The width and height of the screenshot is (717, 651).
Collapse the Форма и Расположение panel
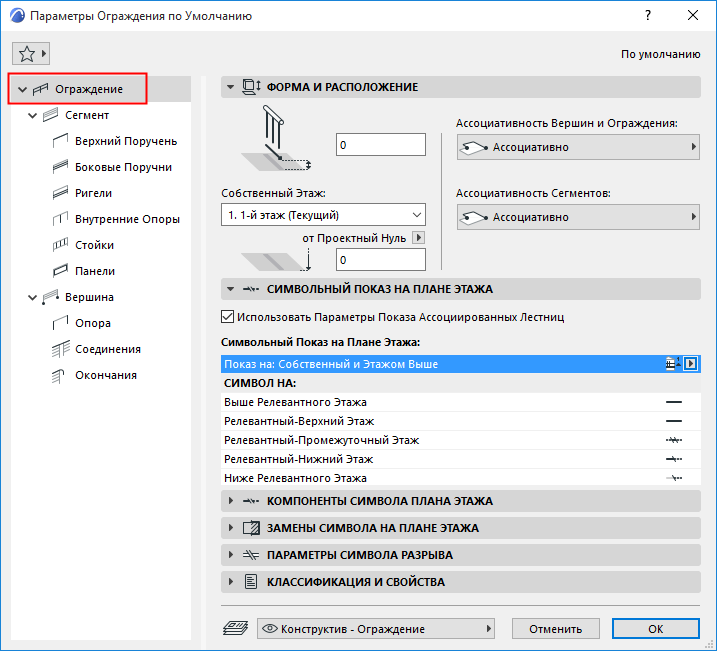pyautogui.click(x=230, y=87)
